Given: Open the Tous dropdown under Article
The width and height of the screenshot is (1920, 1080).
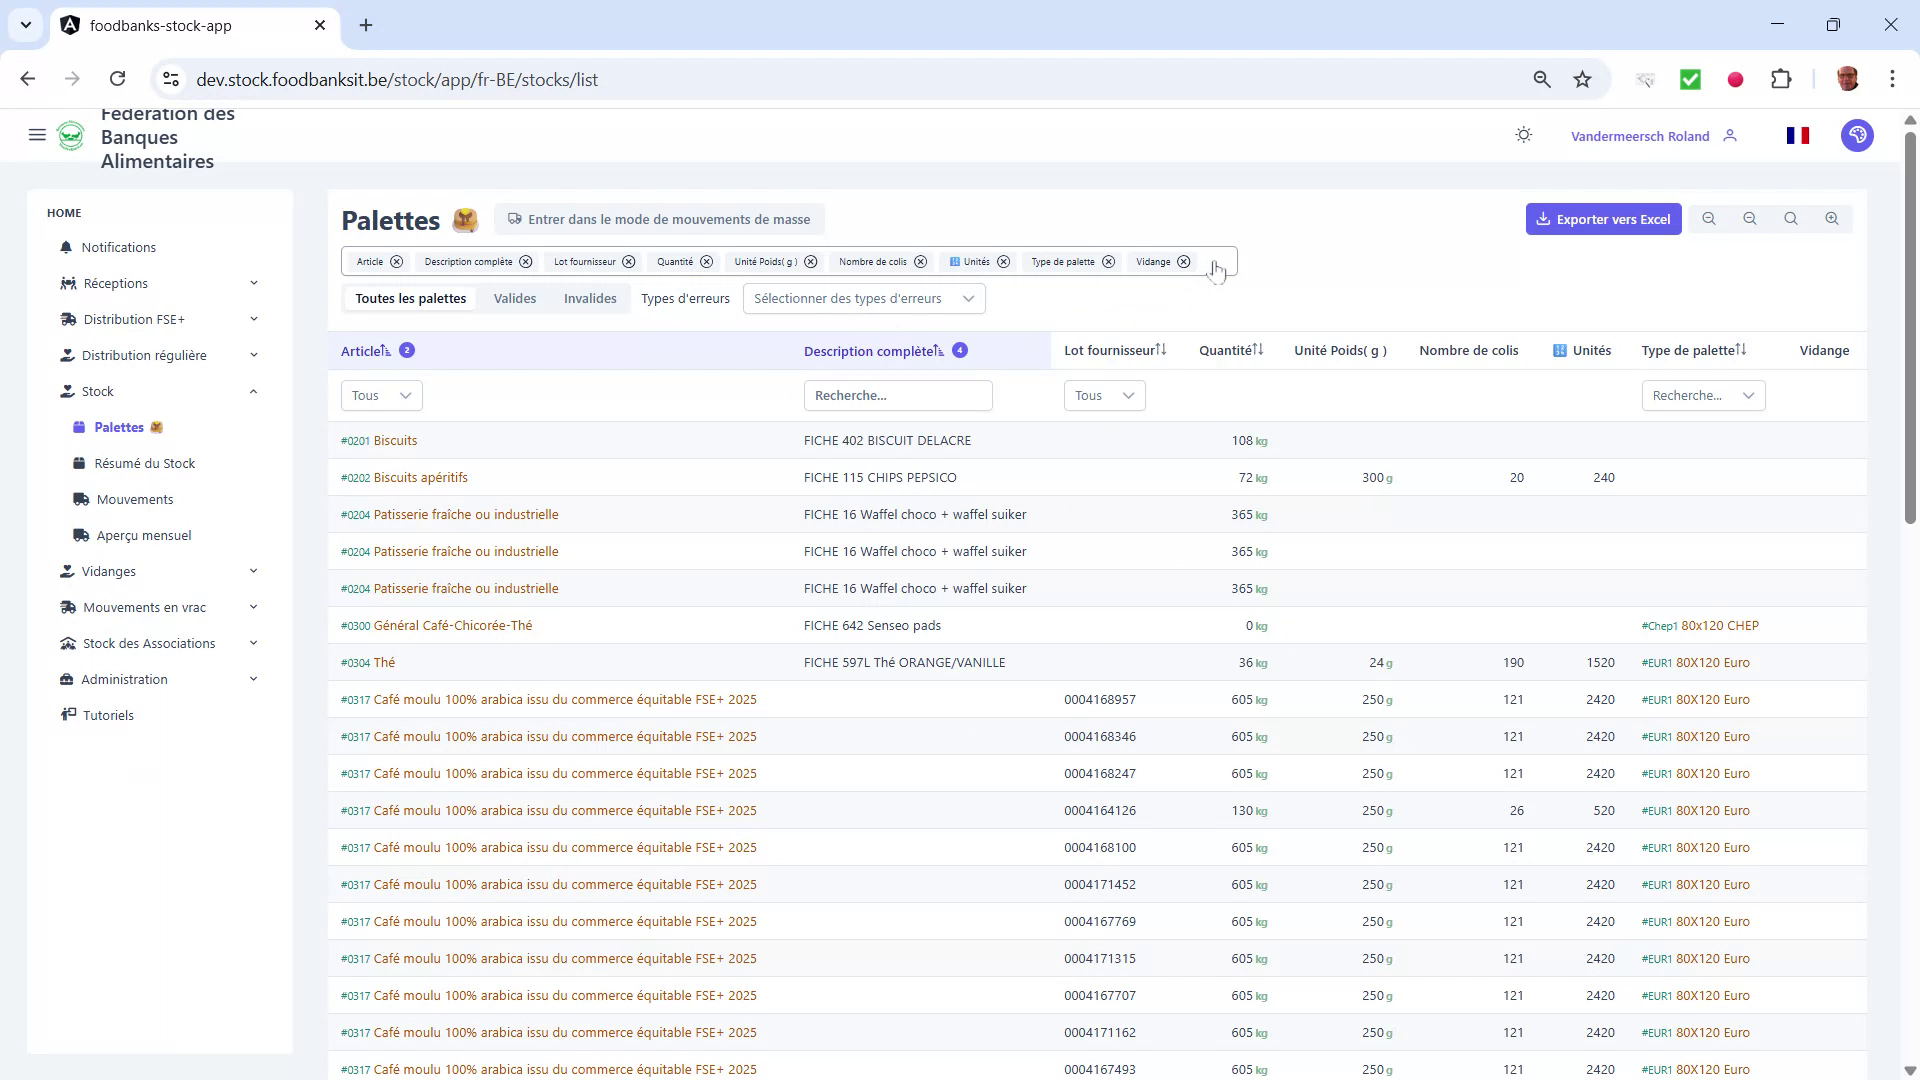Looking at the screenshot, I should (x=380, y=395).
